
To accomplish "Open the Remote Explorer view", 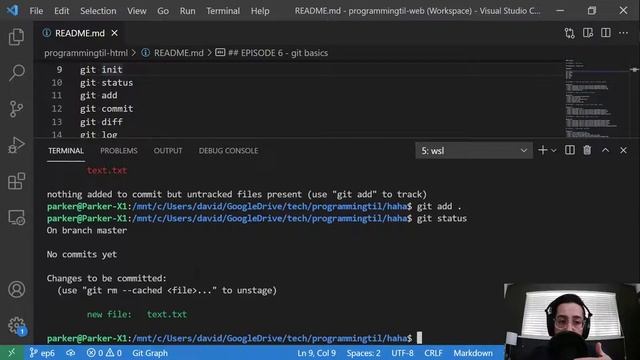I will pyautogui.click(x=16, y=217).
